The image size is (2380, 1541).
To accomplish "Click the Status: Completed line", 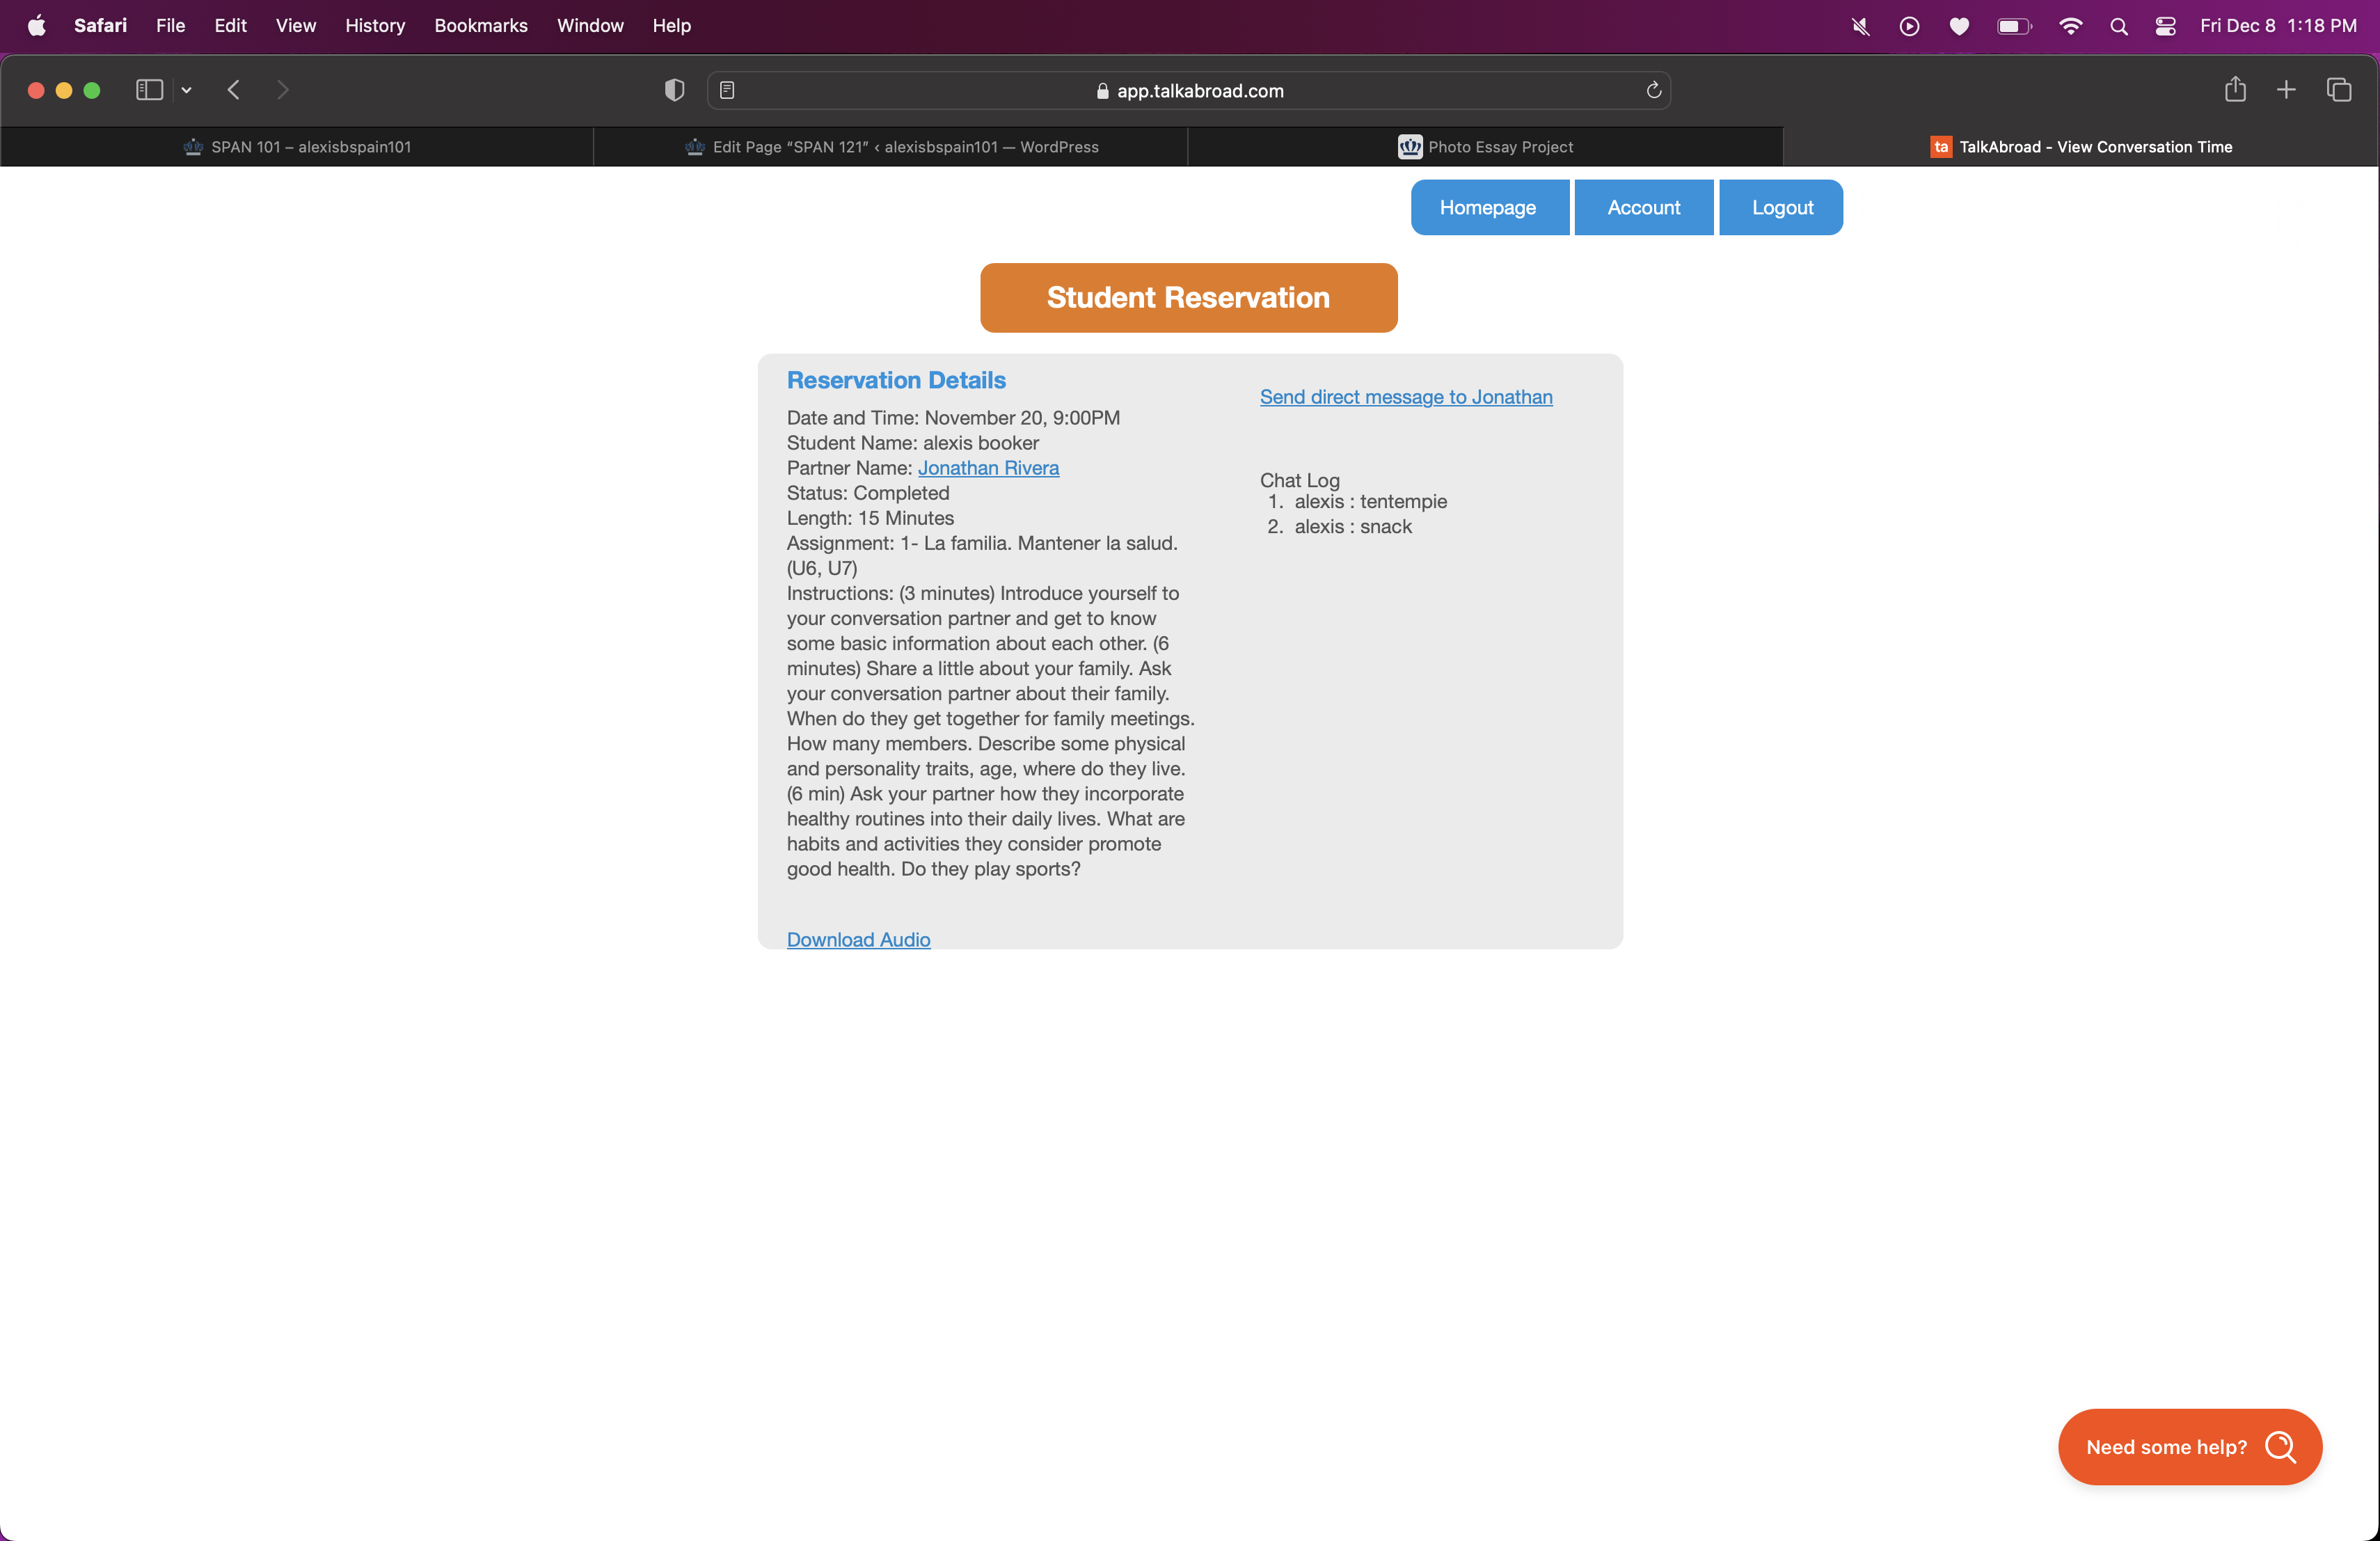I will click(868, 493).
